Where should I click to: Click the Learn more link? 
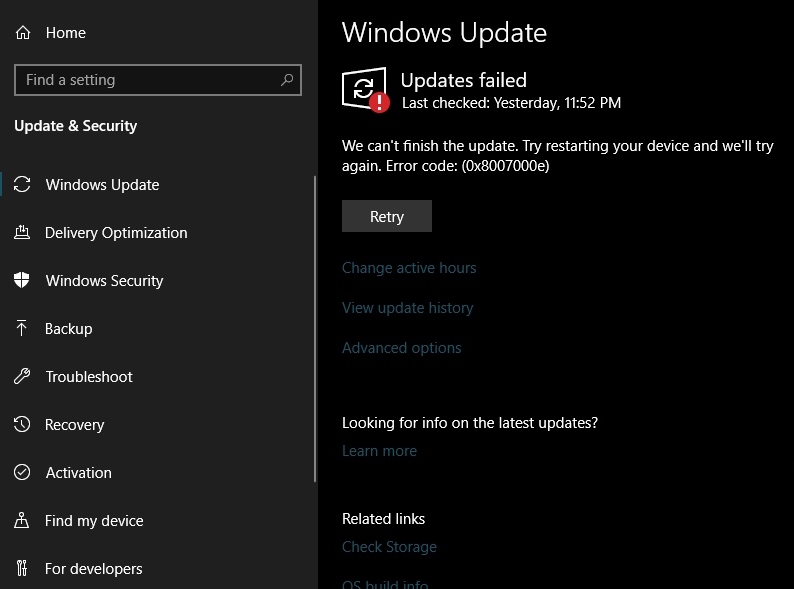(379, 450)
